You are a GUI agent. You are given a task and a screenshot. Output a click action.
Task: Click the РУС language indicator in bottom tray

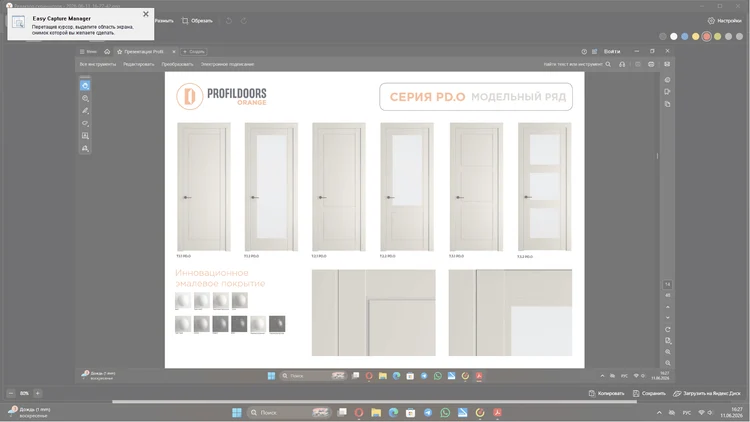point(687,412)
